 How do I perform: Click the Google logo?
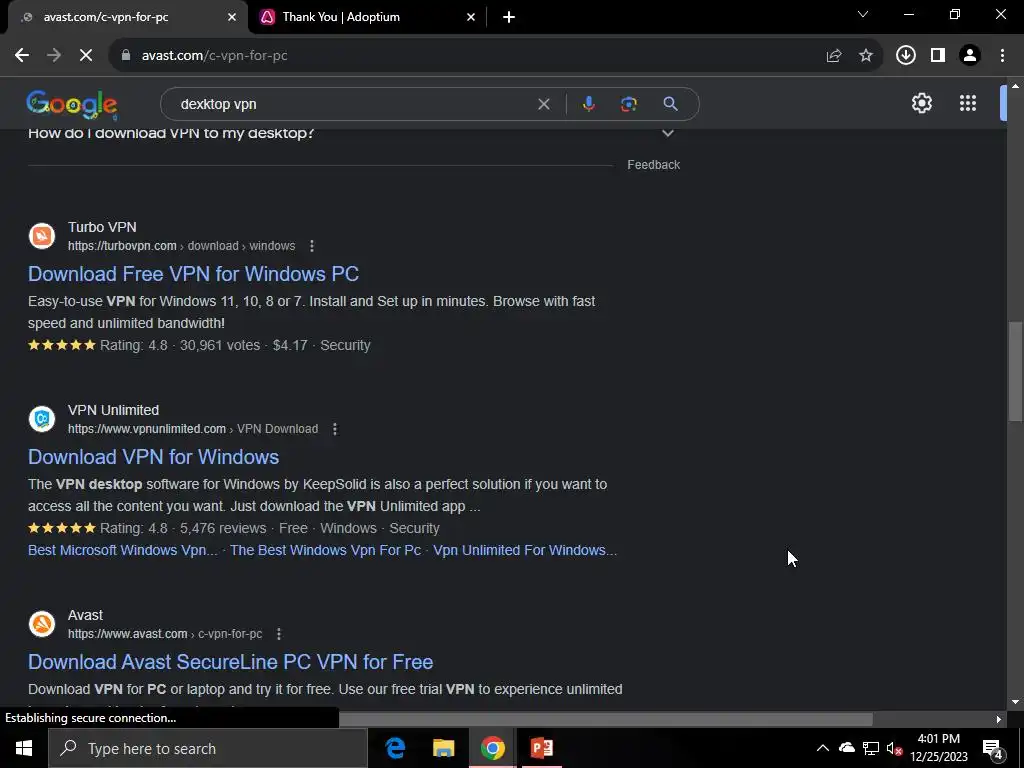(x=72, y=104)
